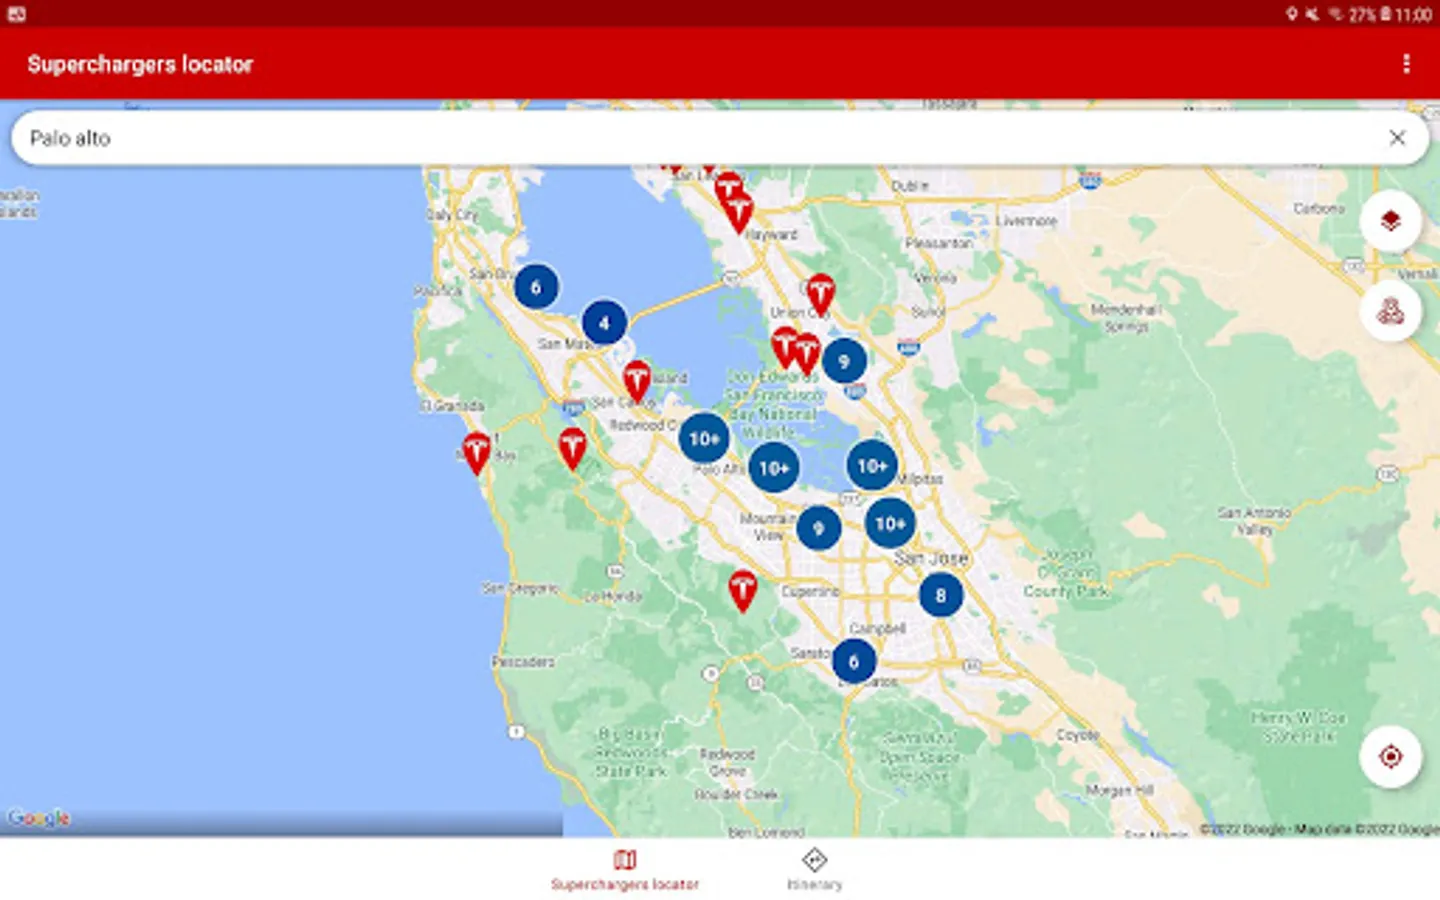This screenshot has height=900, width=1440.
Task: Select the Tesla pin at Union City
Action: point(820,294)
